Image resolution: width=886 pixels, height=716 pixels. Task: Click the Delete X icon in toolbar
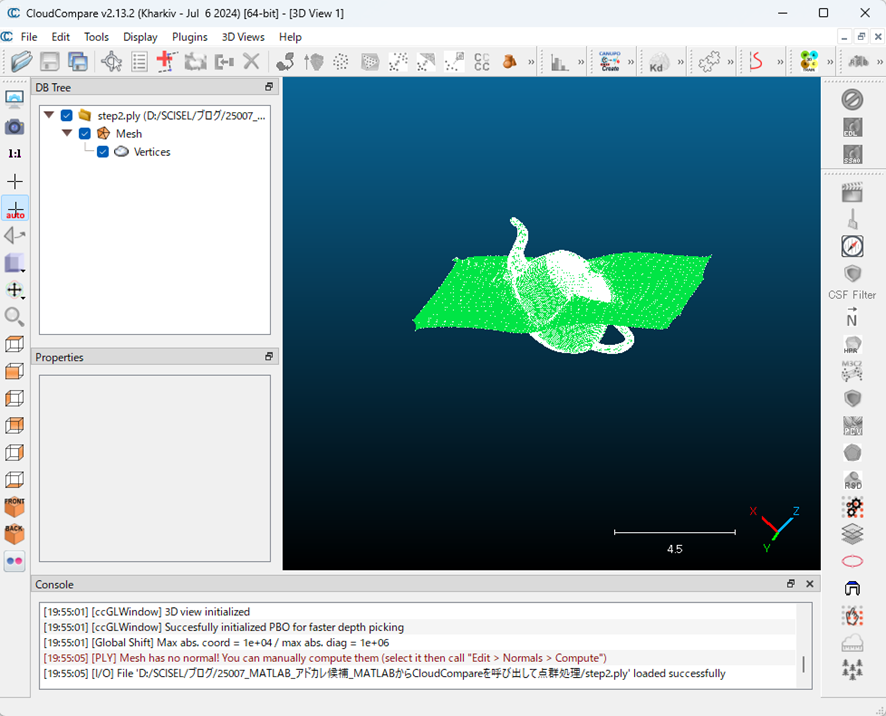click(251, 61)
